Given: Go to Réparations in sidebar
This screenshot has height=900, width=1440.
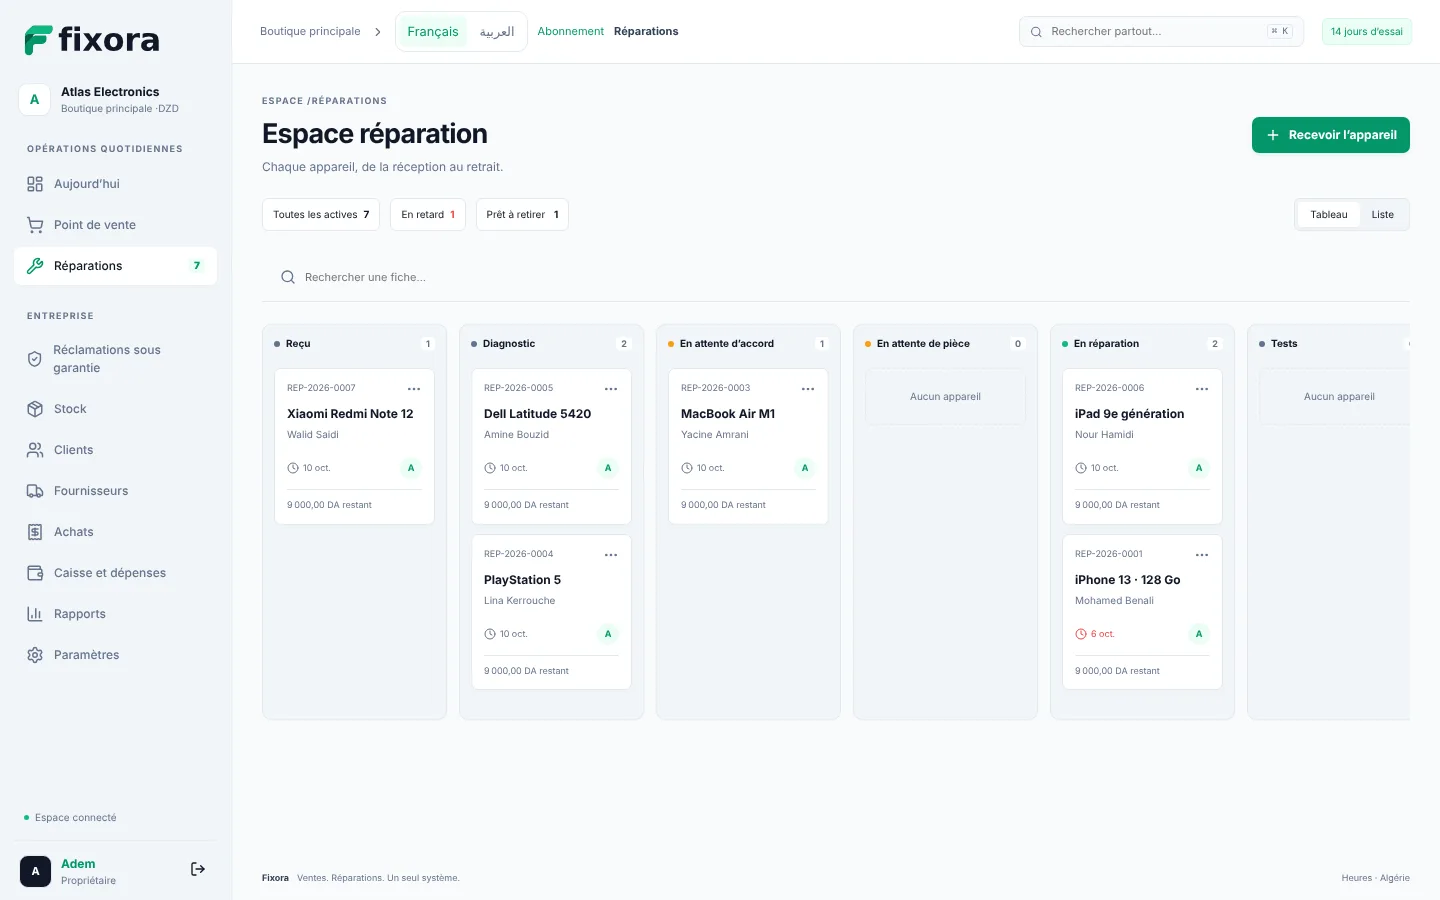Looking at the screenshot, I should [116, 266].
